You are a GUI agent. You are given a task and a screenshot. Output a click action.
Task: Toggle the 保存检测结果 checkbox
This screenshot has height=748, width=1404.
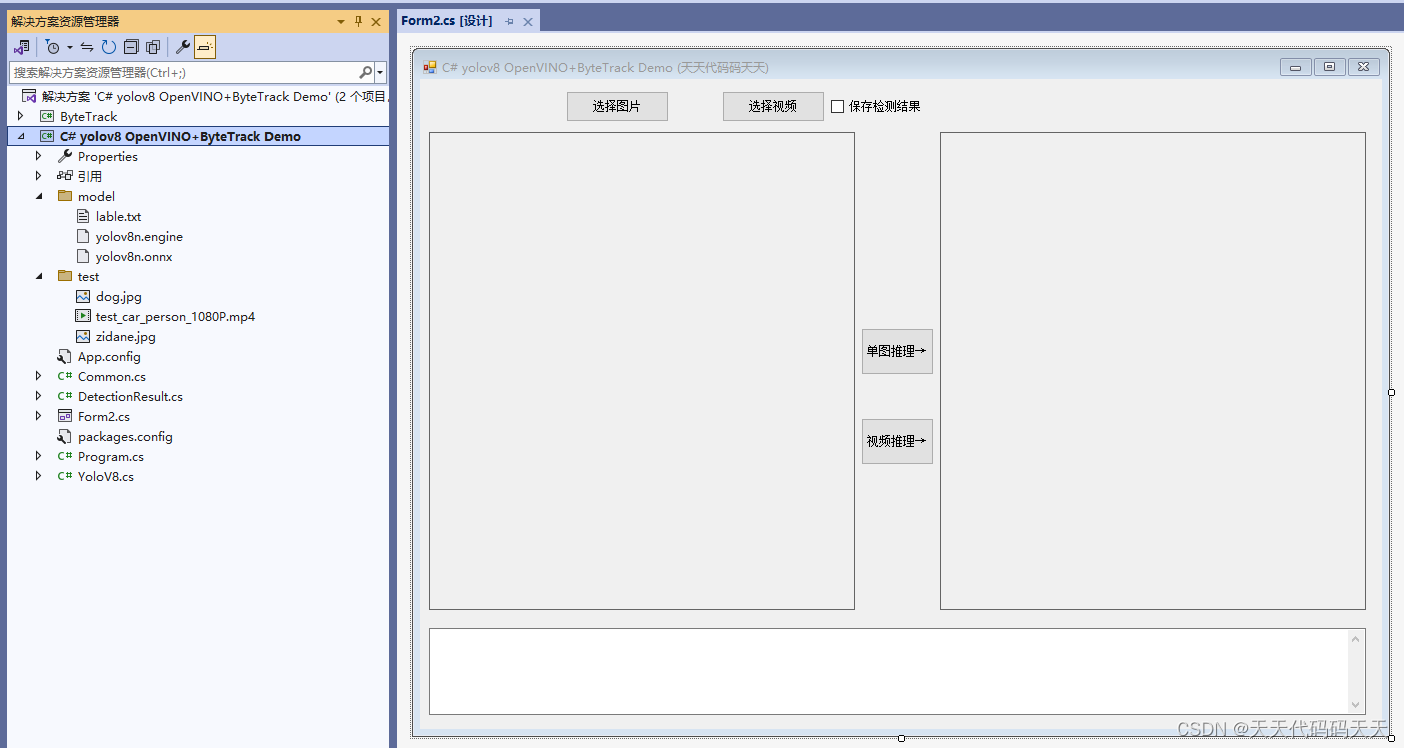point(838,106)
